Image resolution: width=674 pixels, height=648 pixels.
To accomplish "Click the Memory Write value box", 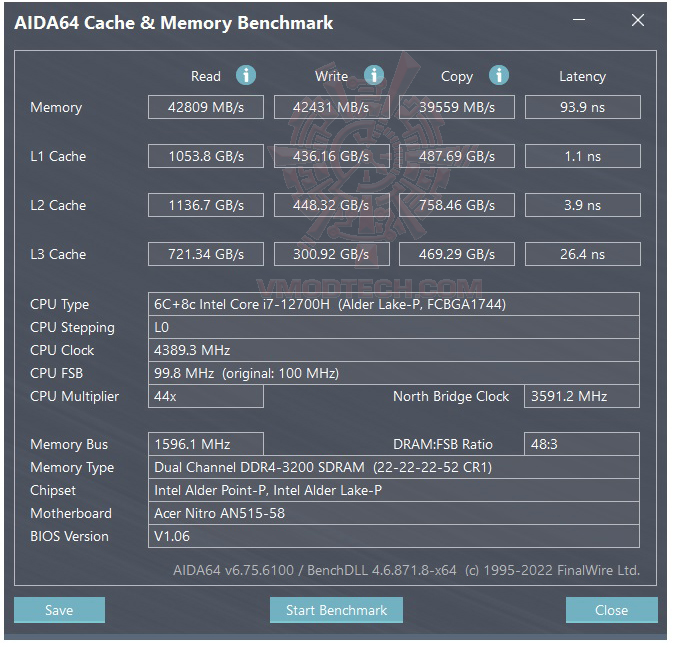I will 332,107.
